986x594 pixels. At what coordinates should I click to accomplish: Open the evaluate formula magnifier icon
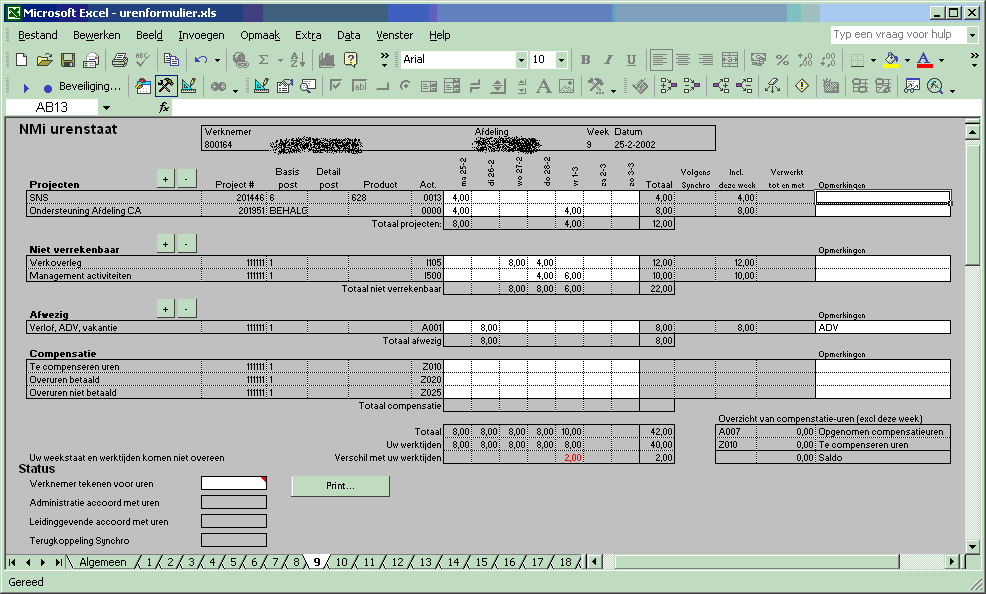coord(935,86)
